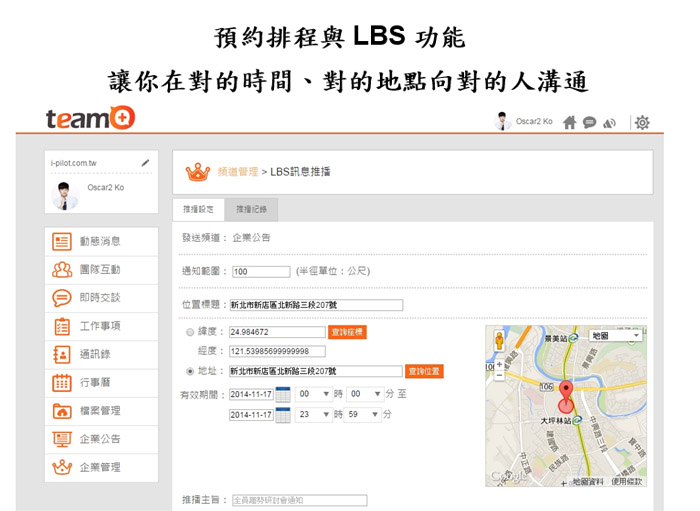Click i-pilot.com.tw domain text
Screen dimensions: 700x511
pyautogui.click(x=74, y=163)
